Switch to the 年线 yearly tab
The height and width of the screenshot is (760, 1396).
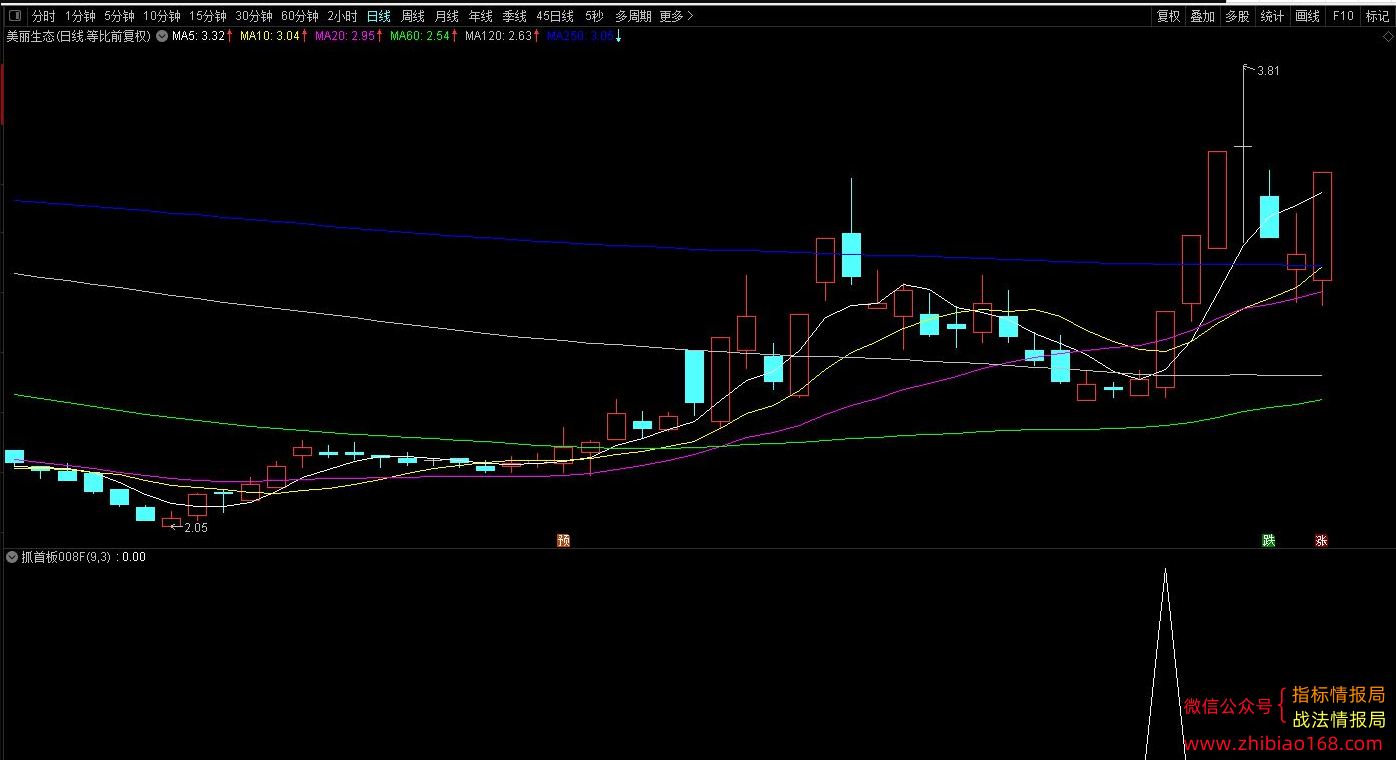tap(481, 16)
